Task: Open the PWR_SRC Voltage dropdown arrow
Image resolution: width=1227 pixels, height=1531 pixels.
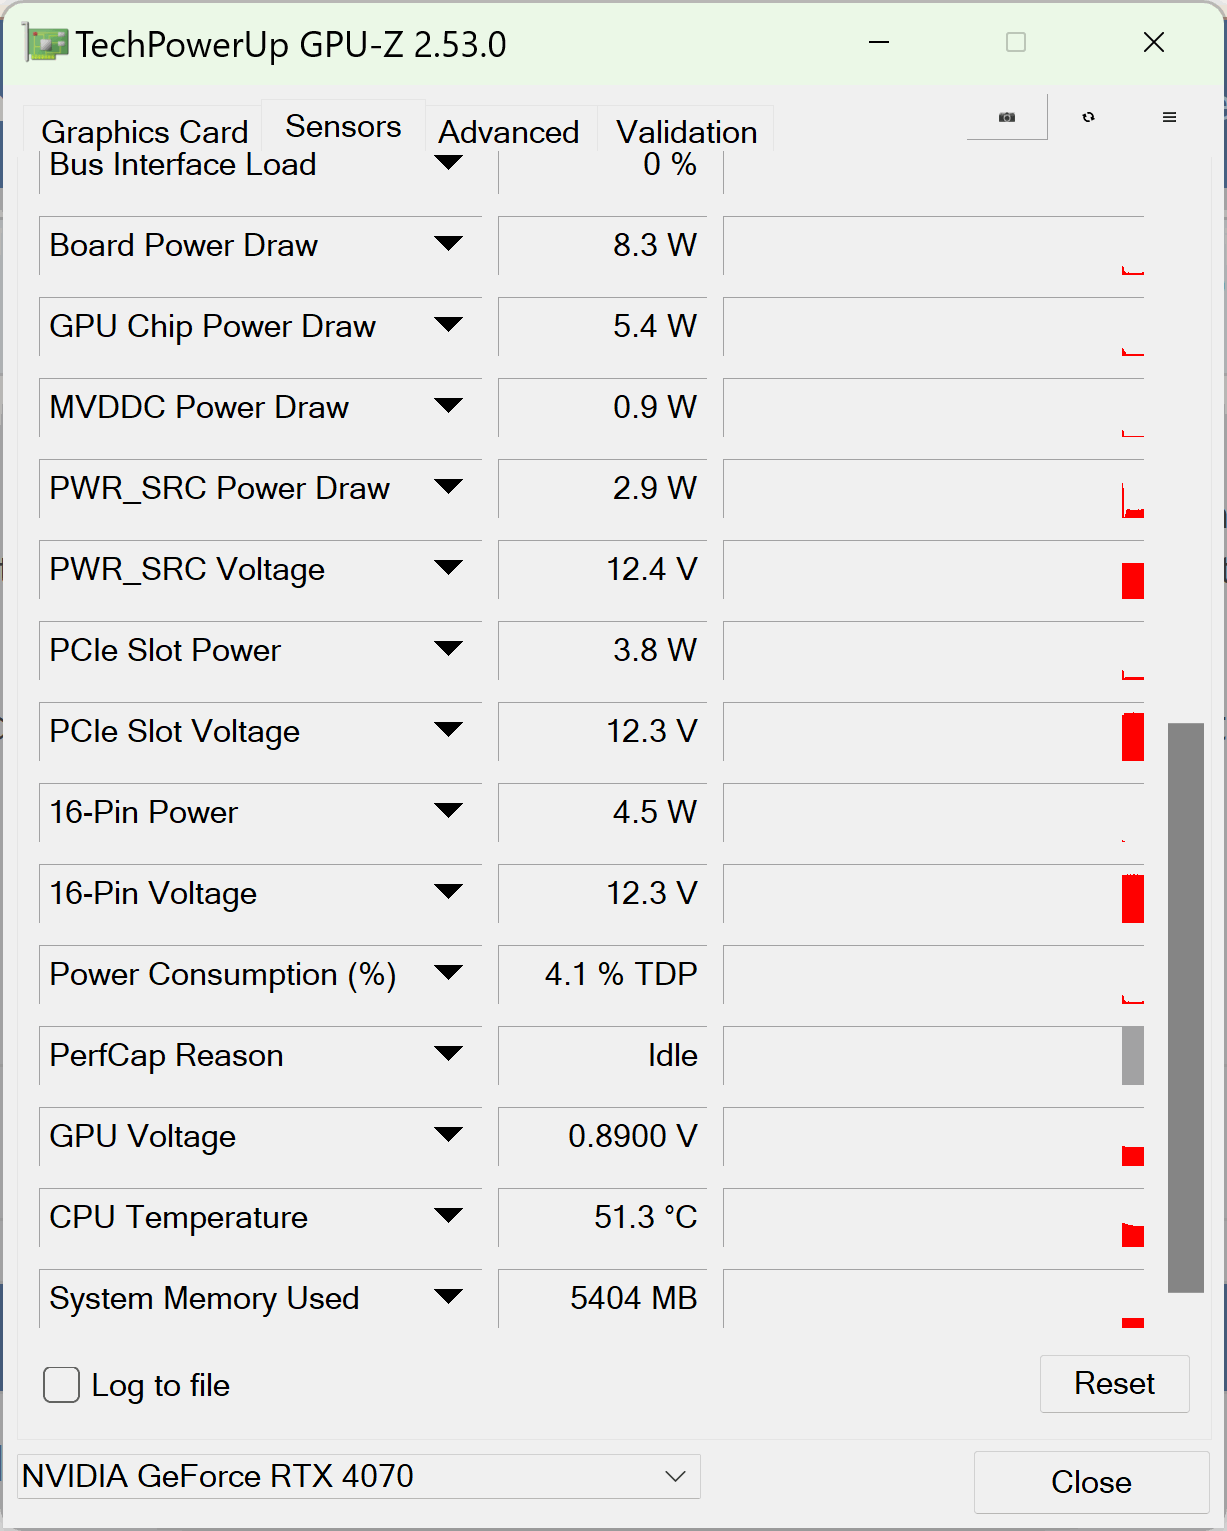Action: pos(449,568)
